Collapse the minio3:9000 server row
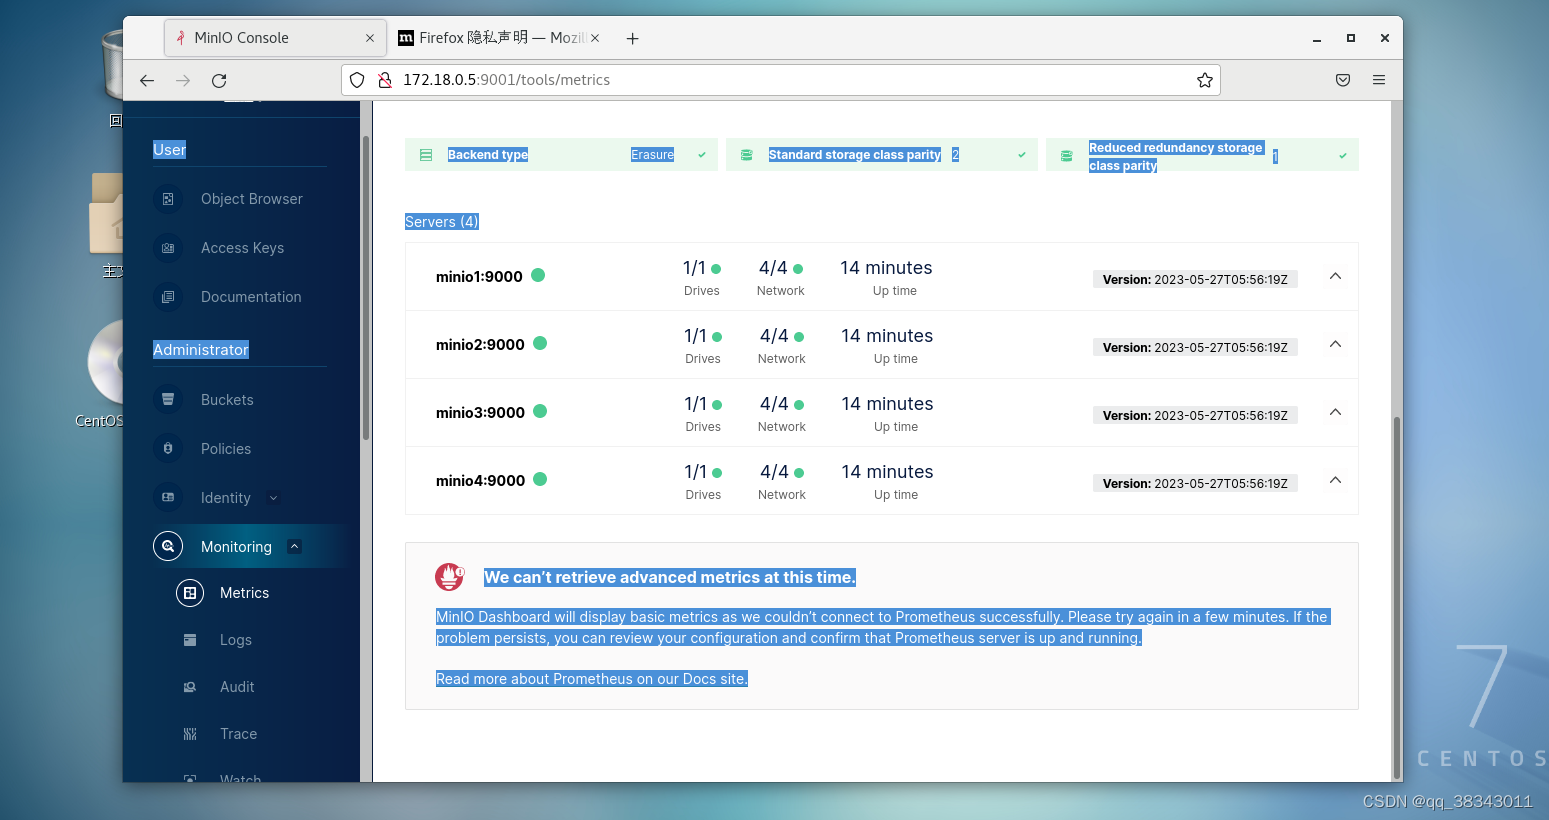 pos(1335,412)
